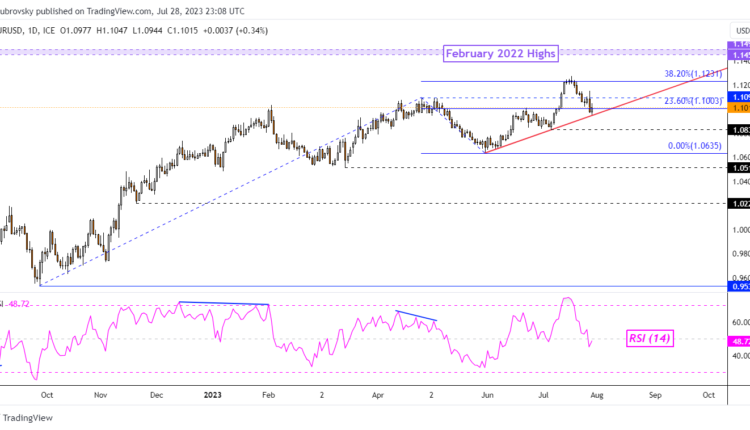Image resolution: width=750 pixels, height=430 pixels.
Task: Click the pink RSI value tag on right axis
Action: [x=738, y=339]
